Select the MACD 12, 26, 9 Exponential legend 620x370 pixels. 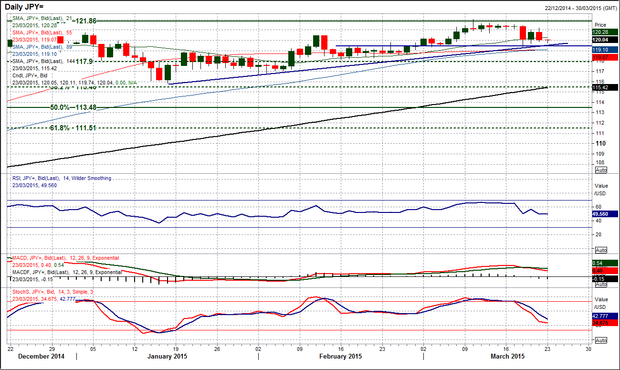(65, 258)
